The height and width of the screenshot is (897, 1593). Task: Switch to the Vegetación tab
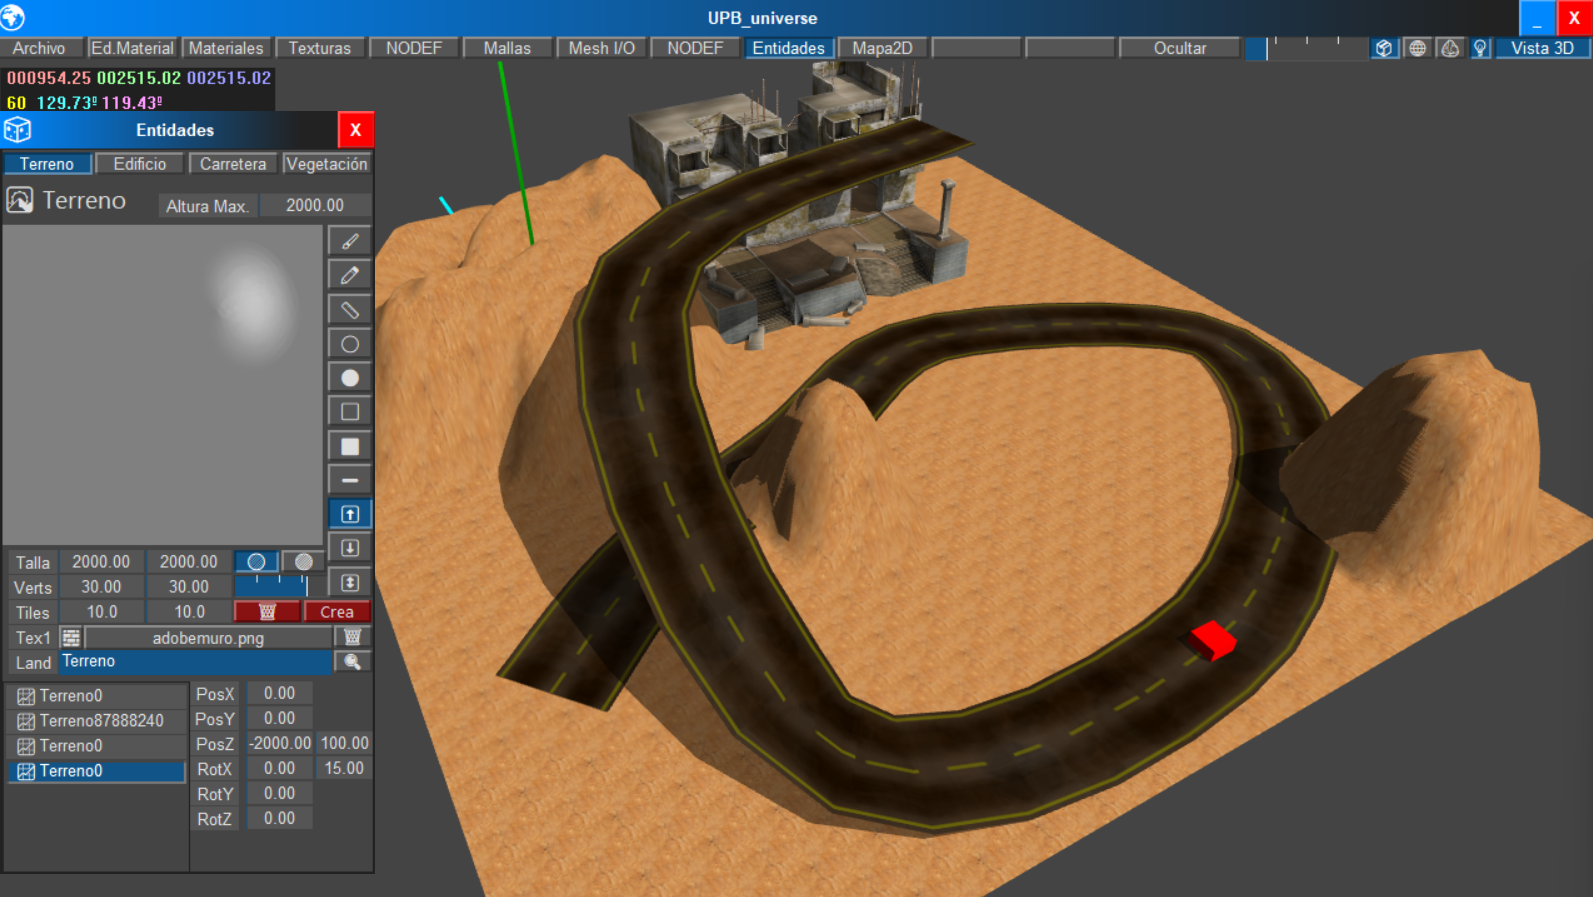[327, 164]
